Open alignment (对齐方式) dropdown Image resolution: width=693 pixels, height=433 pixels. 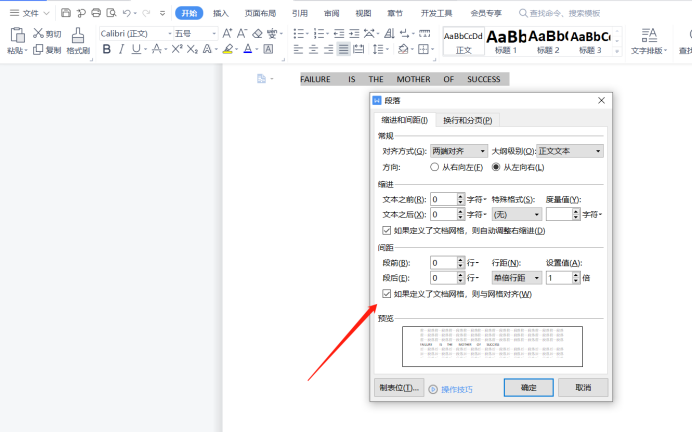tap(459, 151)
